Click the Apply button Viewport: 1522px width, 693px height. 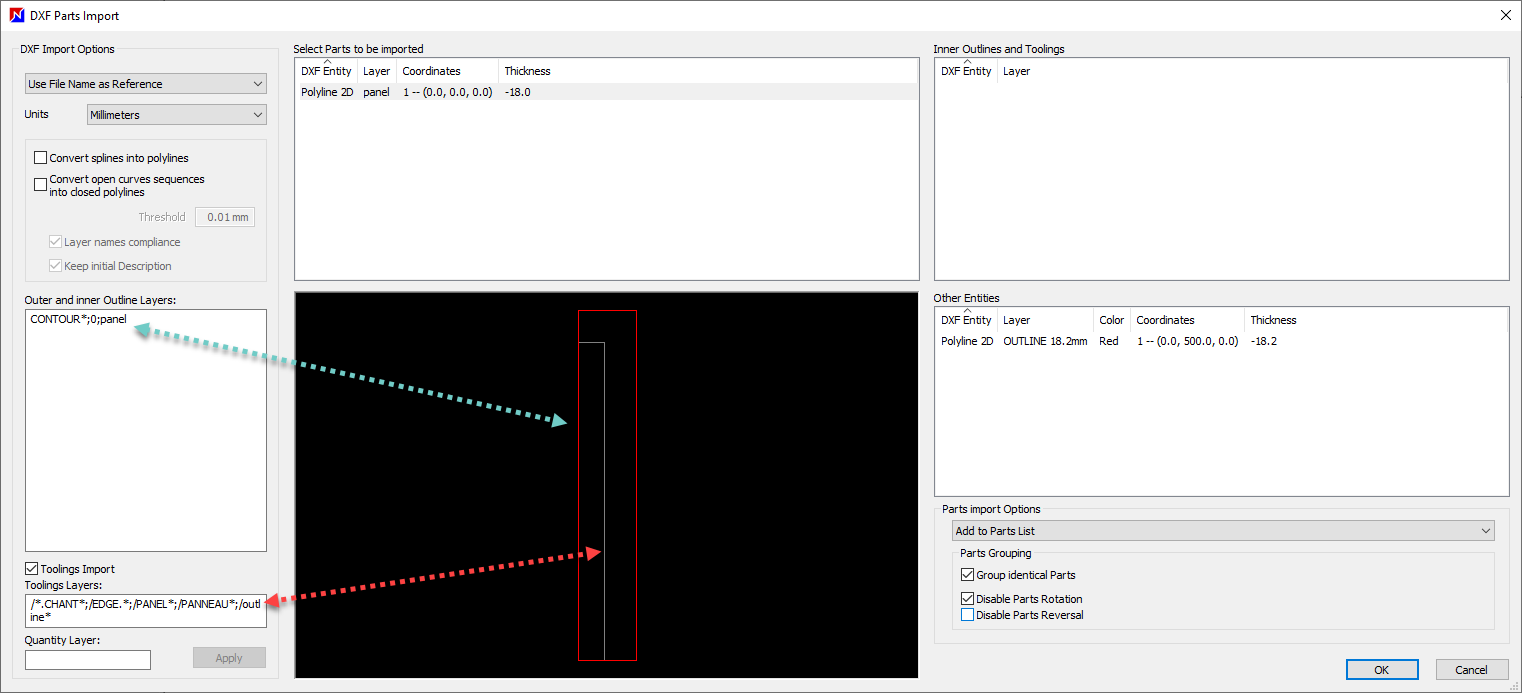229,658
